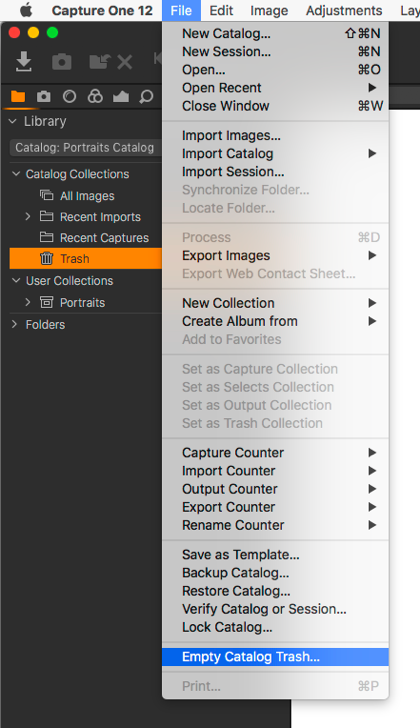Collapse the Library panel chevron

click(13, 121)
